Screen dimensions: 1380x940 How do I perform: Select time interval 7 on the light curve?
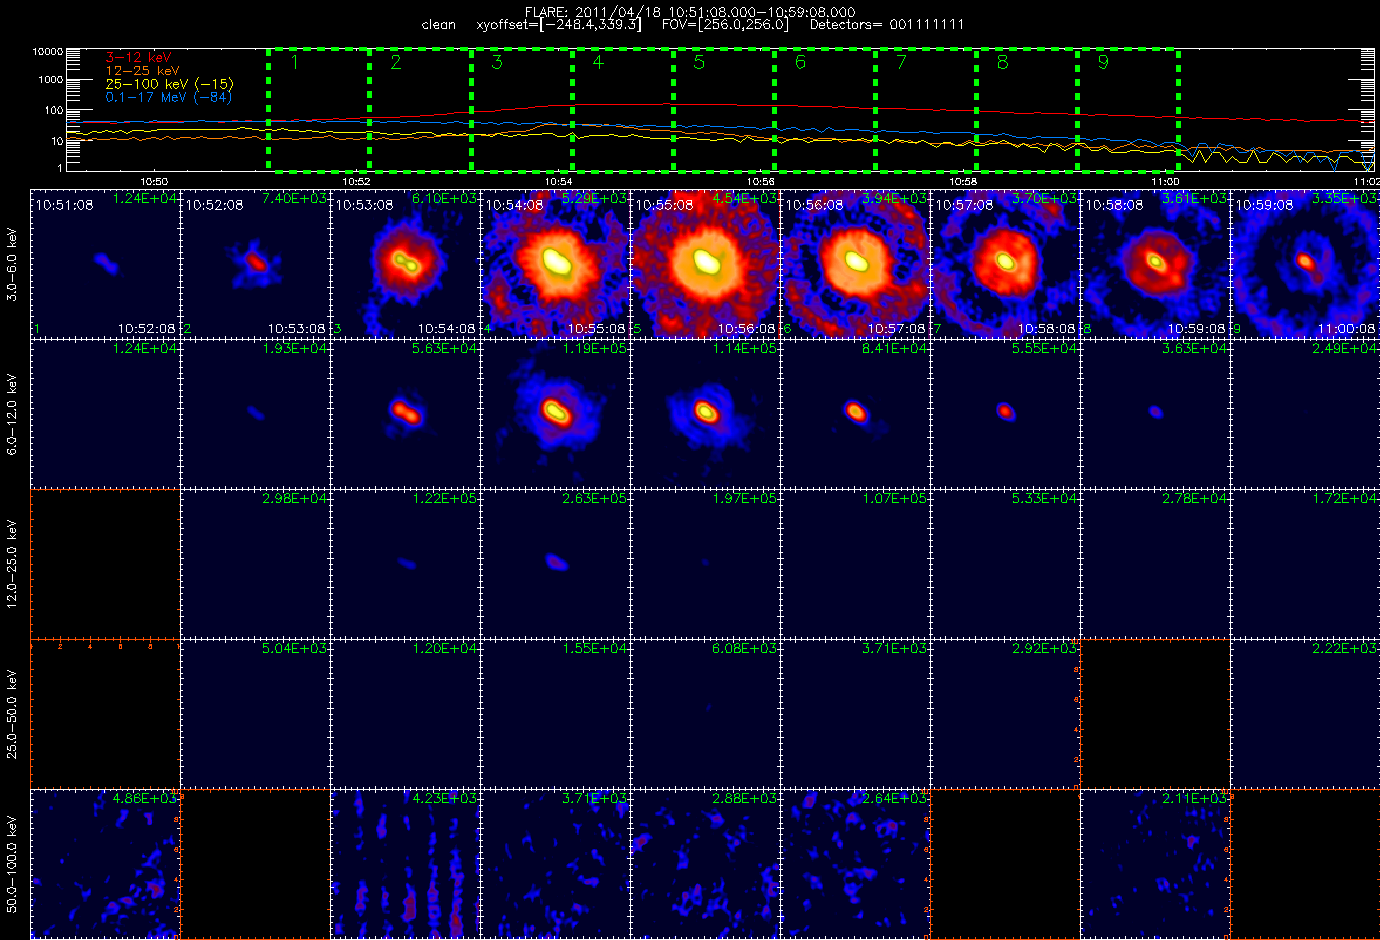tap(925, 109)
